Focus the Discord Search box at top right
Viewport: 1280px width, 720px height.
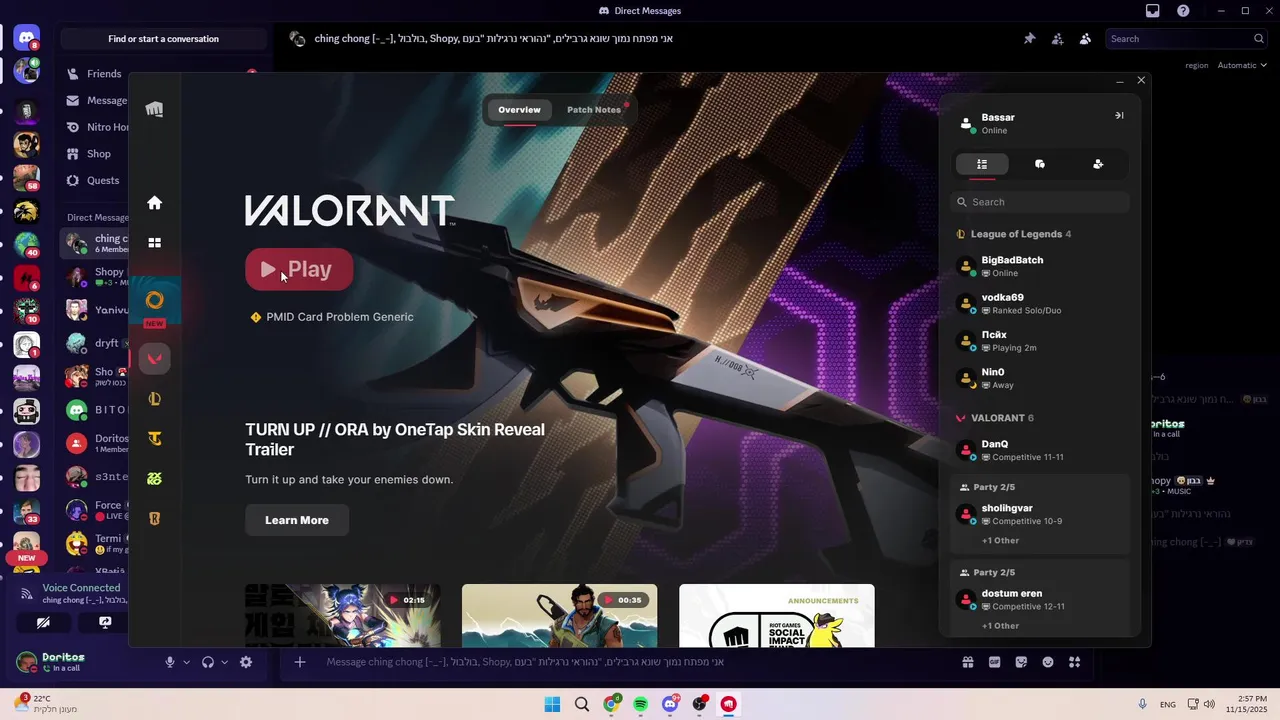pos(1187,39)
